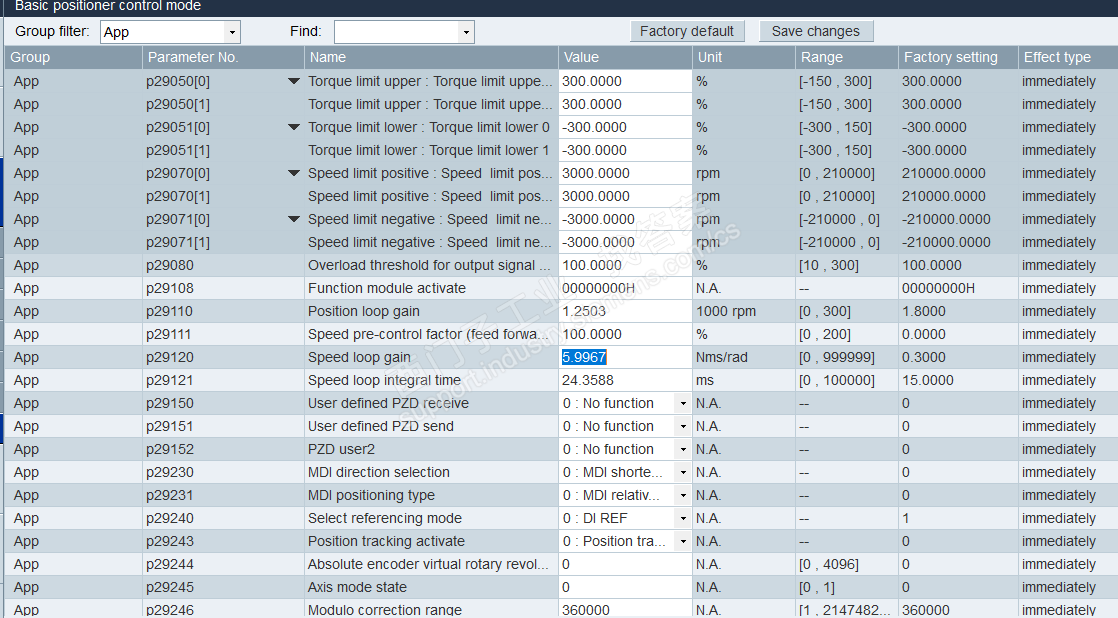This screenshot has width=1118, height=618.
Task: Collapse the p29051[0] Torque limit lower expander
Action: (294, 128)
